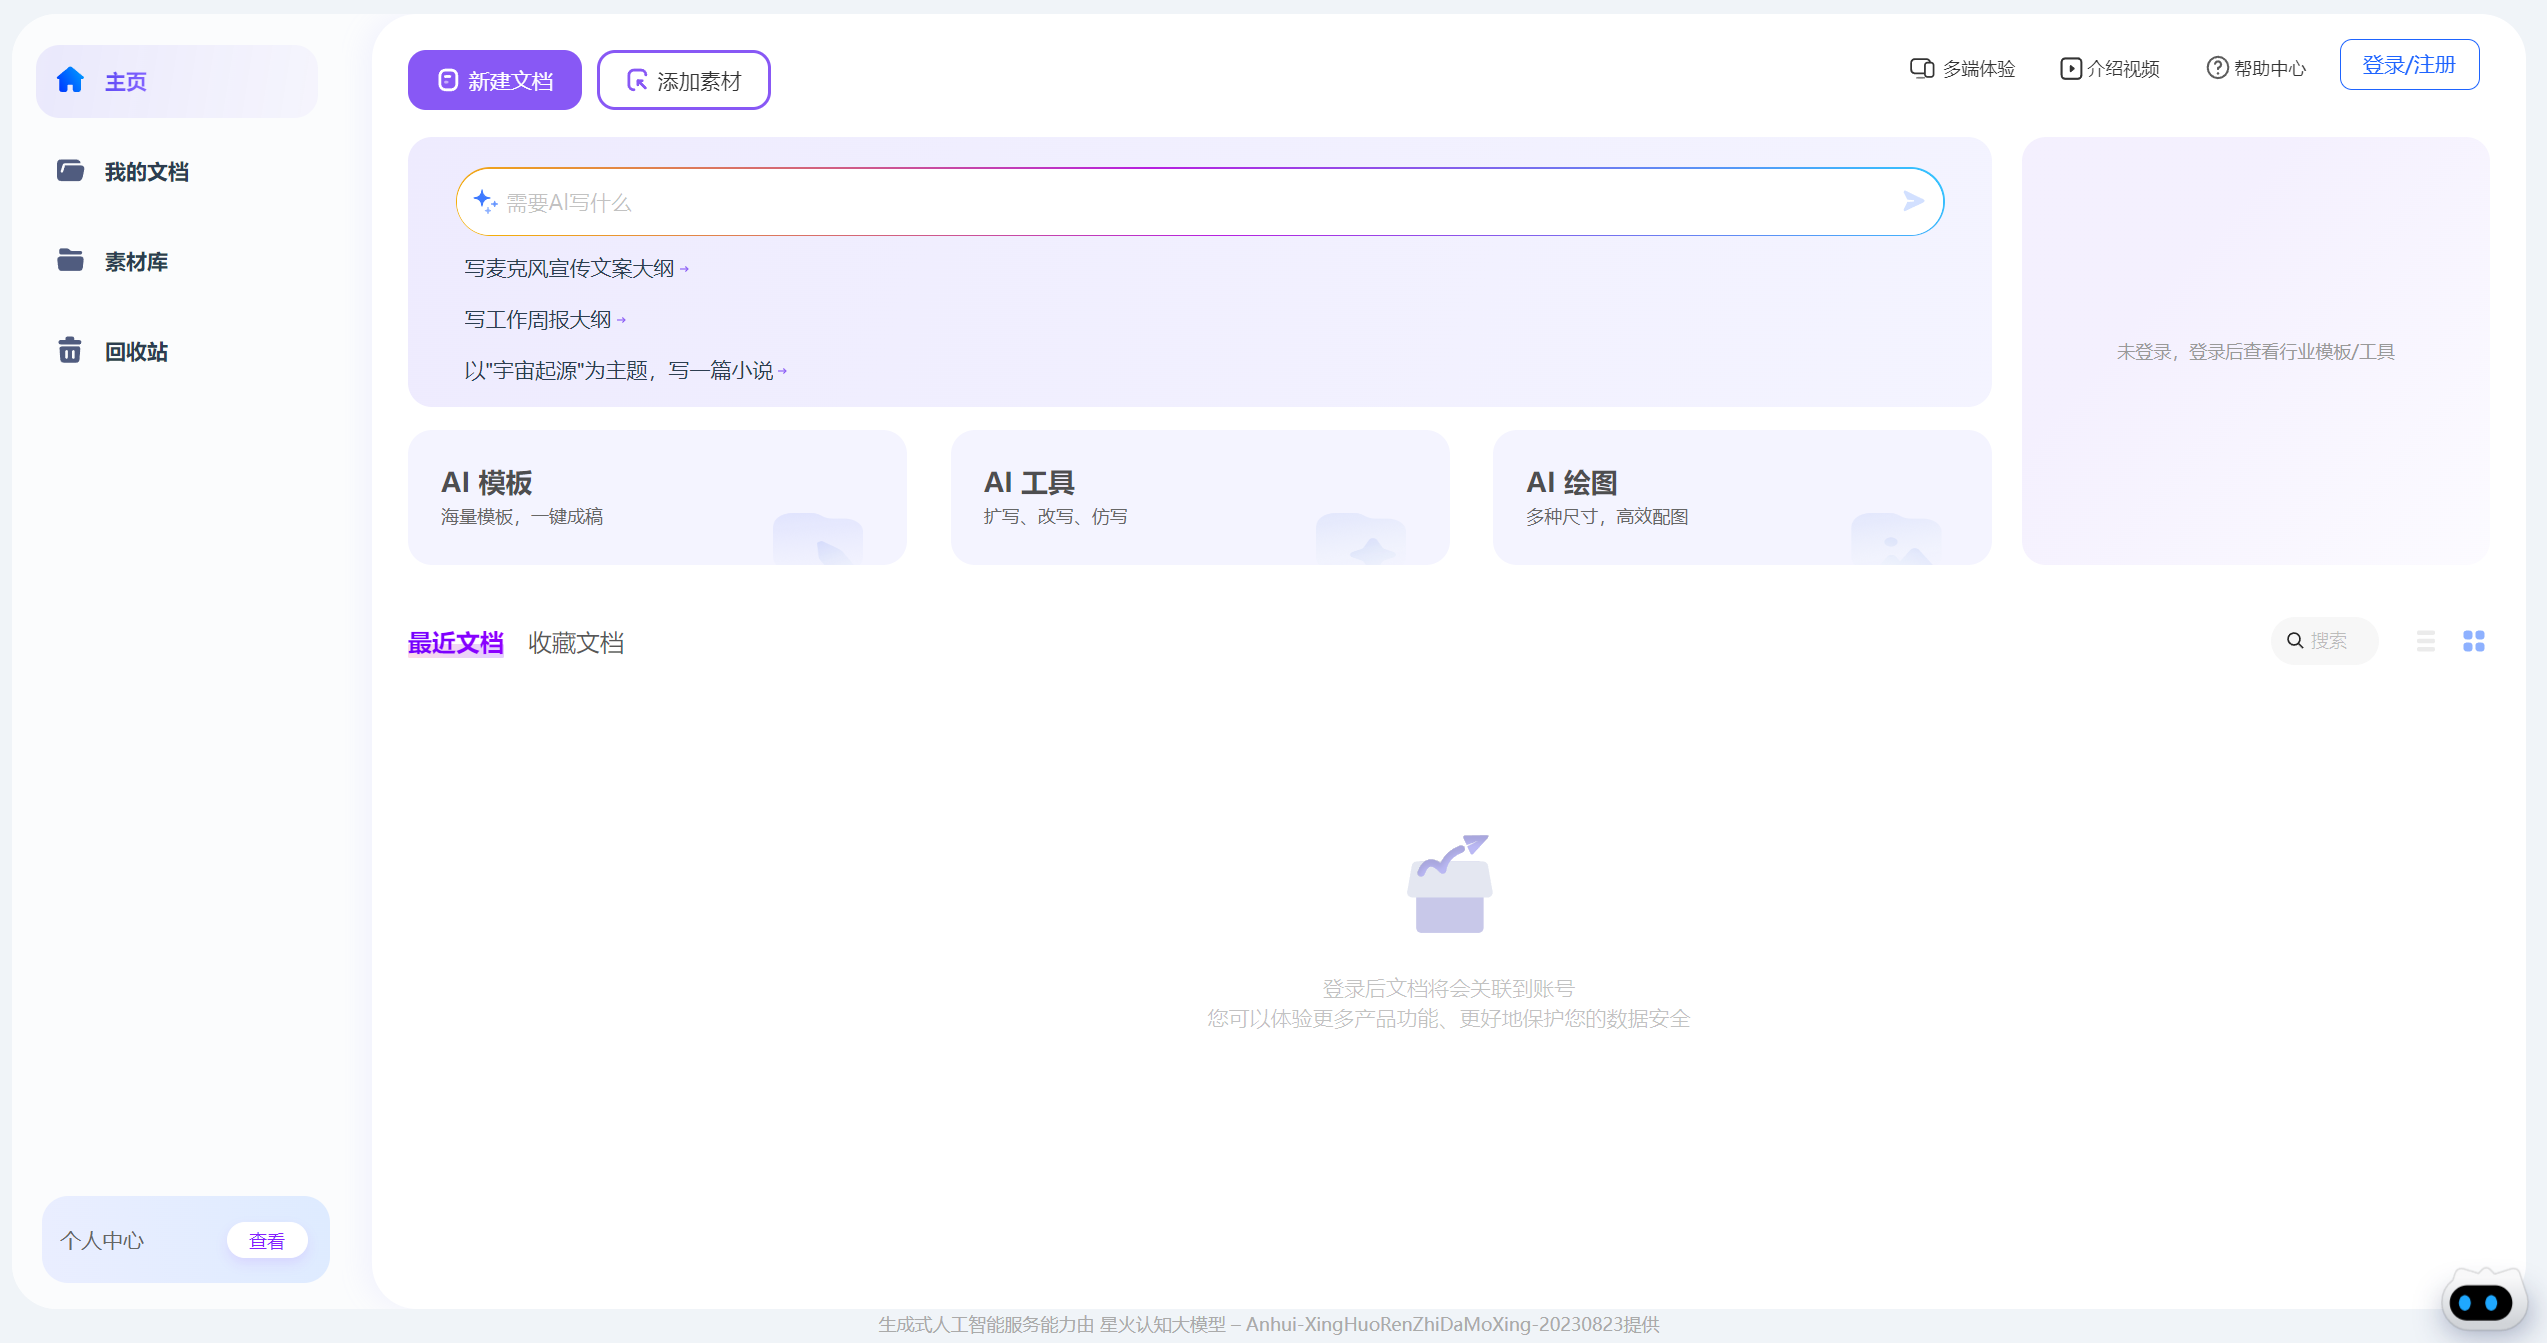Send the AI prompt with the arrow icon
This screenshot has width=2547, height=1343.
pos(1914,201)
